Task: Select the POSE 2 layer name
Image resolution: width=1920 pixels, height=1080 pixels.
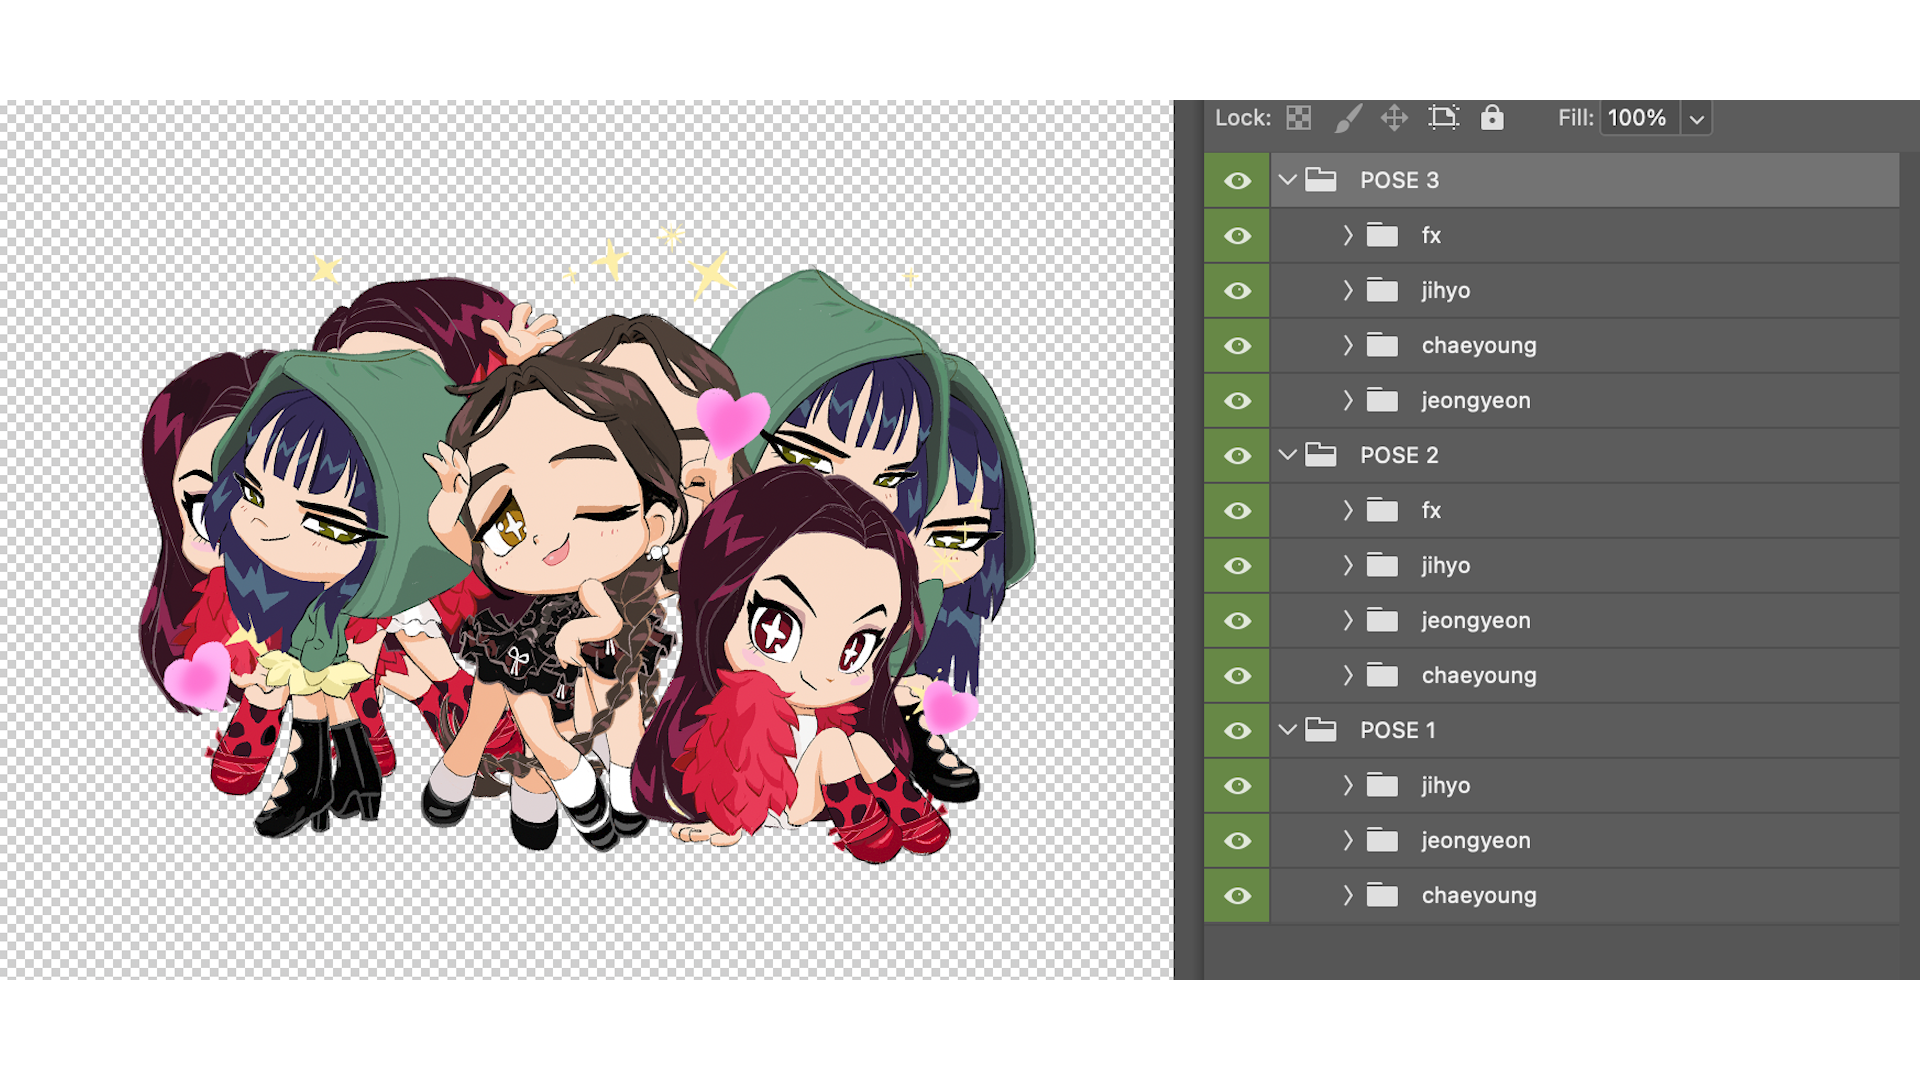Action: coord(1399,455)
